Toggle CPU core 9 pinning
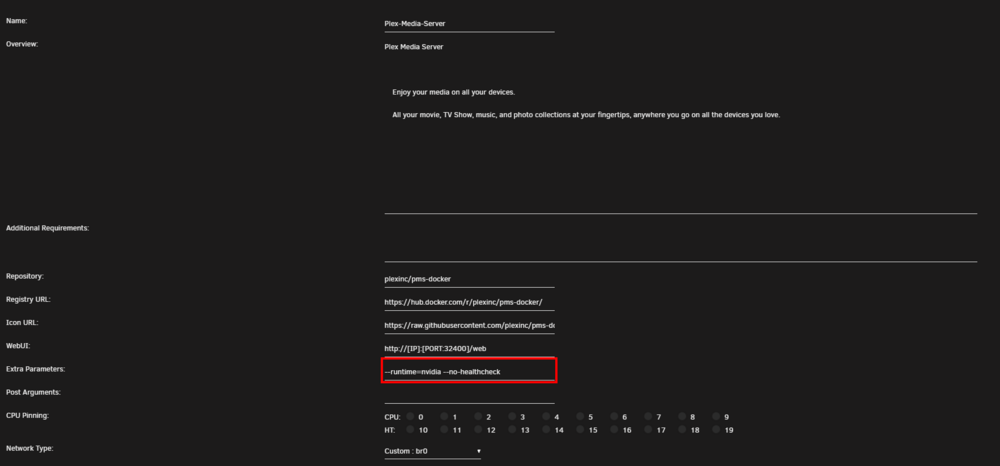This screenshot has height=466, width=1000. click(717, 416)
